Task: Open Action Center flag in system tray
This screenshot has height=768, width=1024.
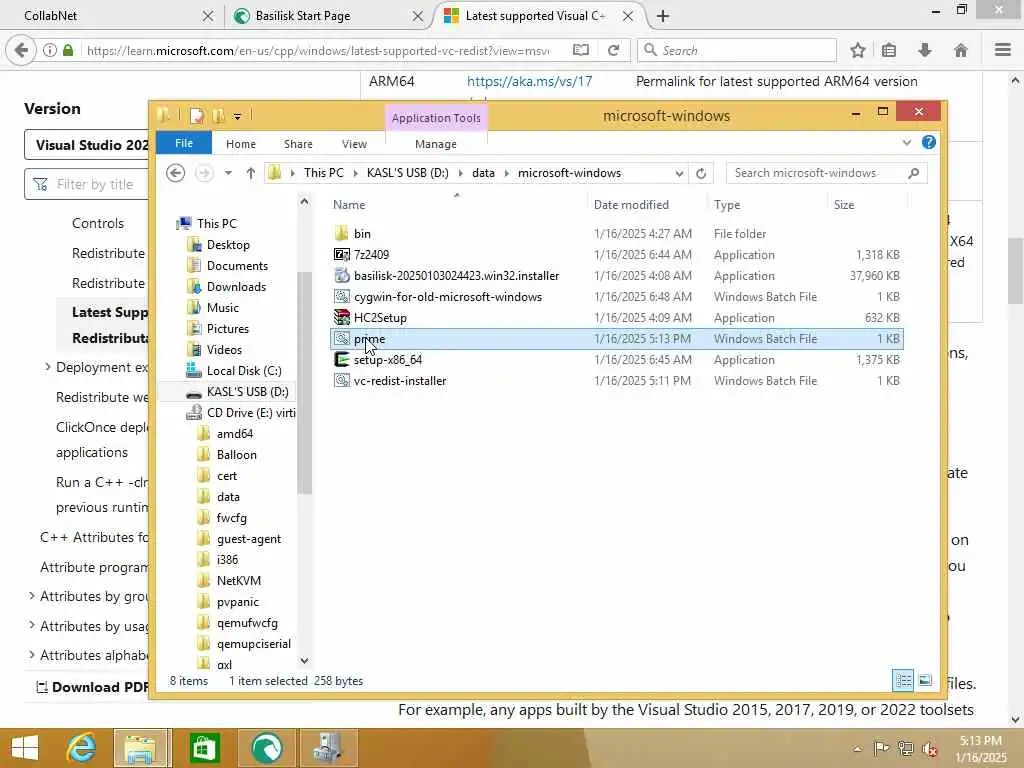Action: (881, 748)
